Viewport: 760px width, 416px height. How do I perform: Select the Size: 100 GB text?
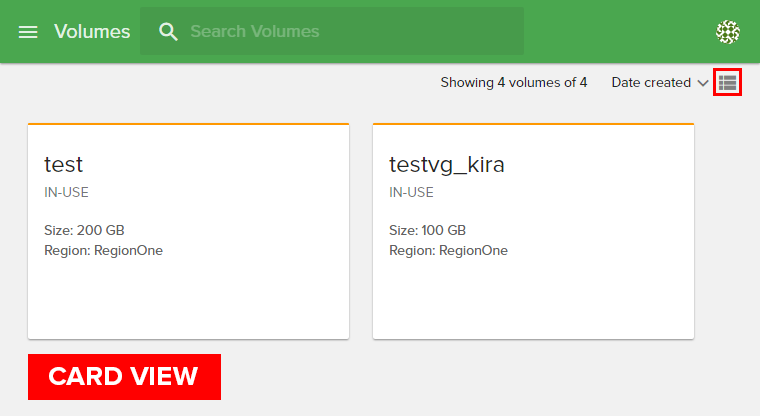(x=428, y=230)
